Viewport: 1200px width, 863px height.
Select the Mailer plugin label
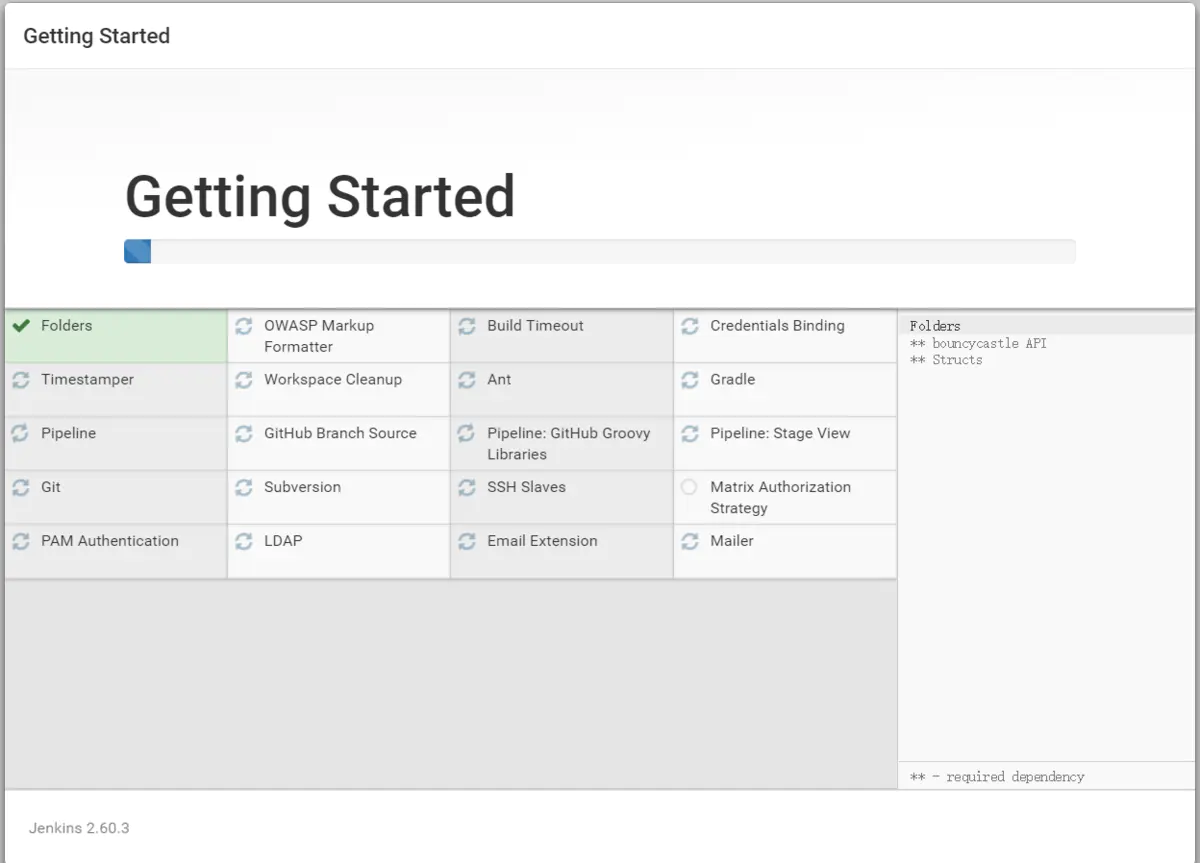(x=732, y=541)
